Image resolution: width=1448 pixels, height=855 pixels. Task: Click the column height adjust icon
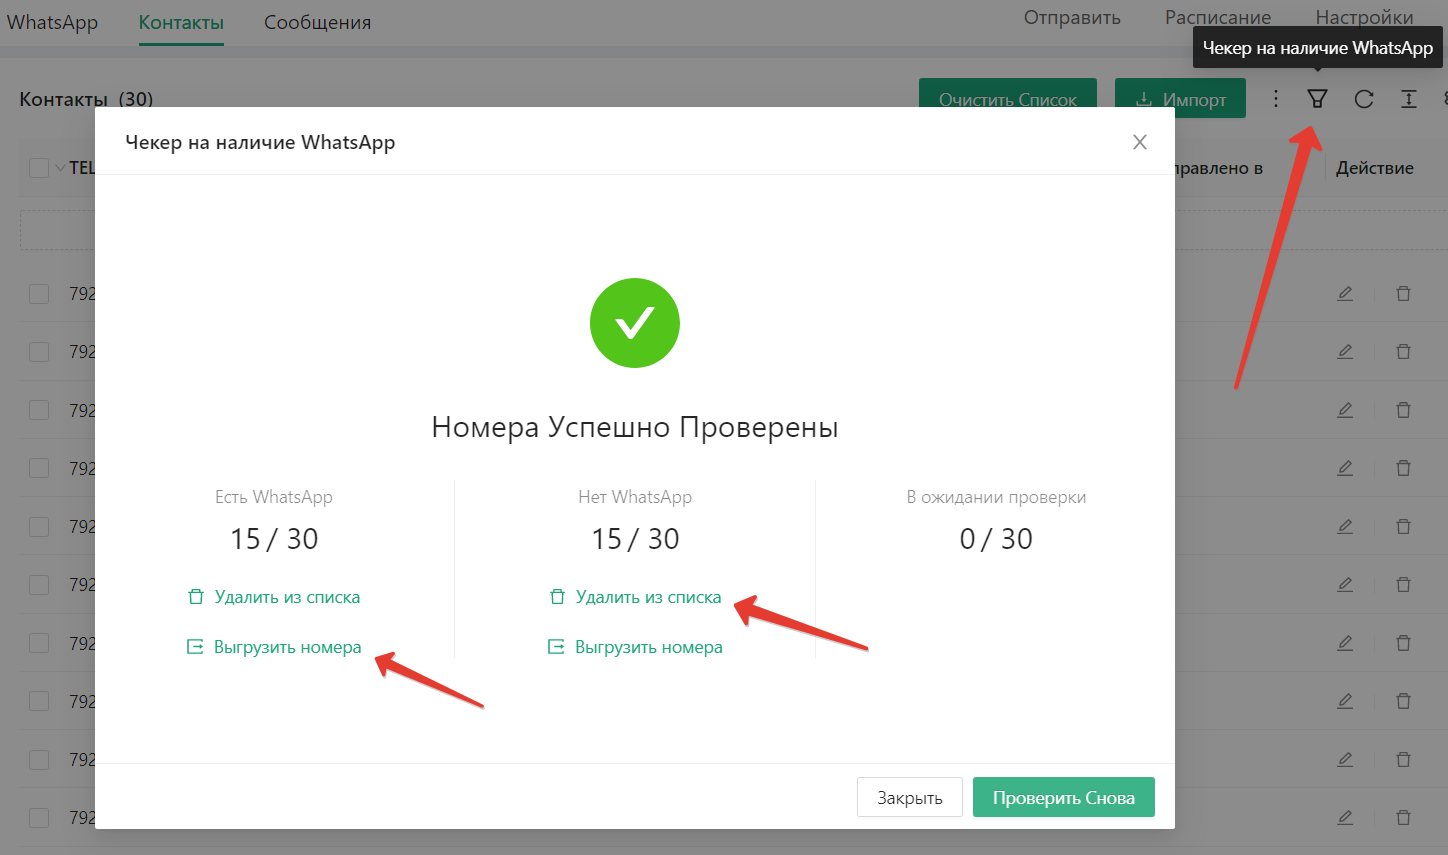click(1409, 99)
